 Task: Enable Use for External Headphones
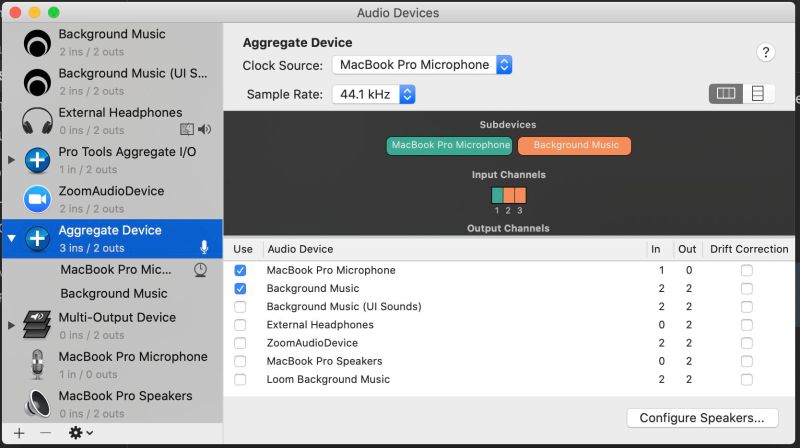(x=240, y=325)
